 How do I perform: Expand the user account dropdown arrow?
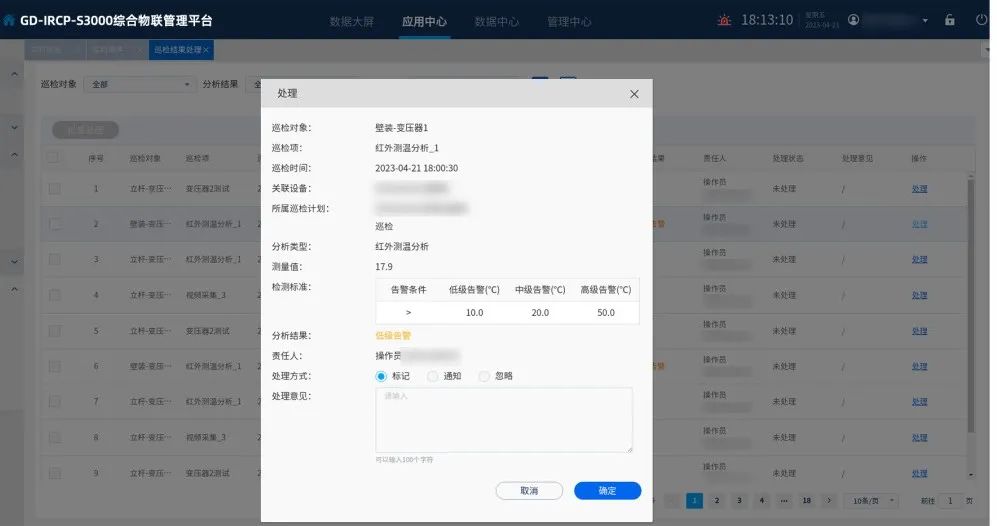[925, 20]
